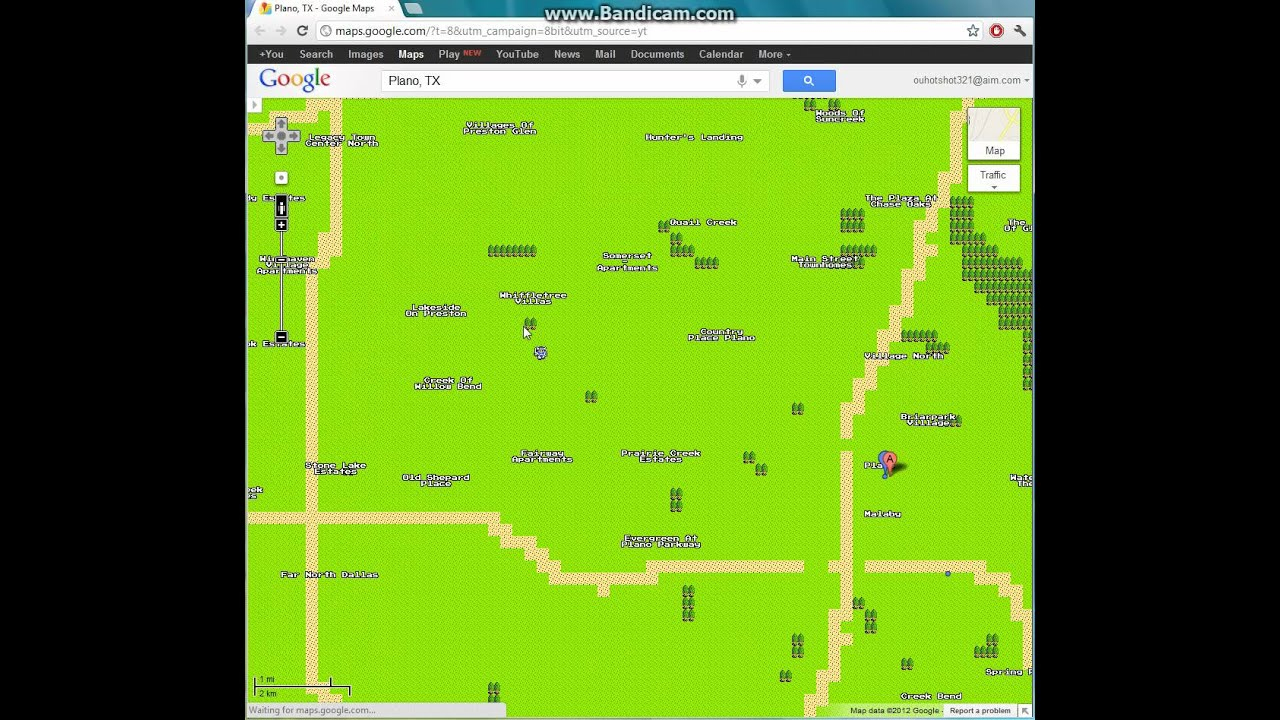Screen dimensions: 1280x720
Task: Open YouTube from the Google bar
Action: pyautogui.click(x=517, y=54)
